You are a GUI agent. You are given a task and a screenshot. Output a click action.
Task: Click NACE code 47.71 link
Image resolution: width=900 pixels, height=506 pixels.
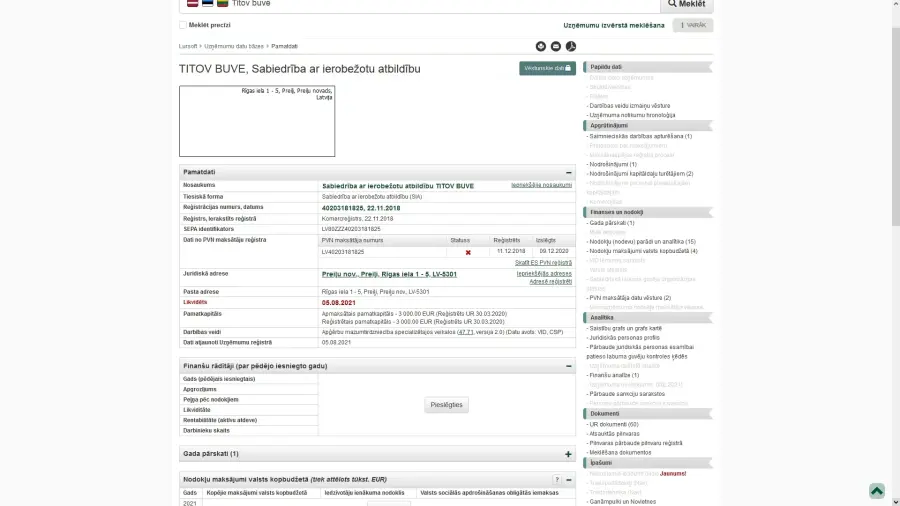[x=465, y=332]
